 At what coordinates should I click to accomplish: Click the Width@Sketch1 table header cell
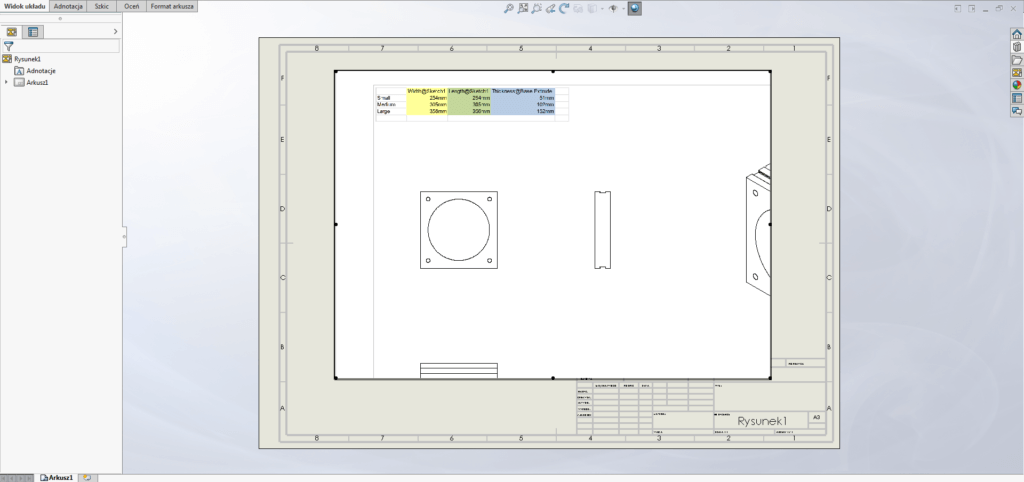[x=427, y=91]
